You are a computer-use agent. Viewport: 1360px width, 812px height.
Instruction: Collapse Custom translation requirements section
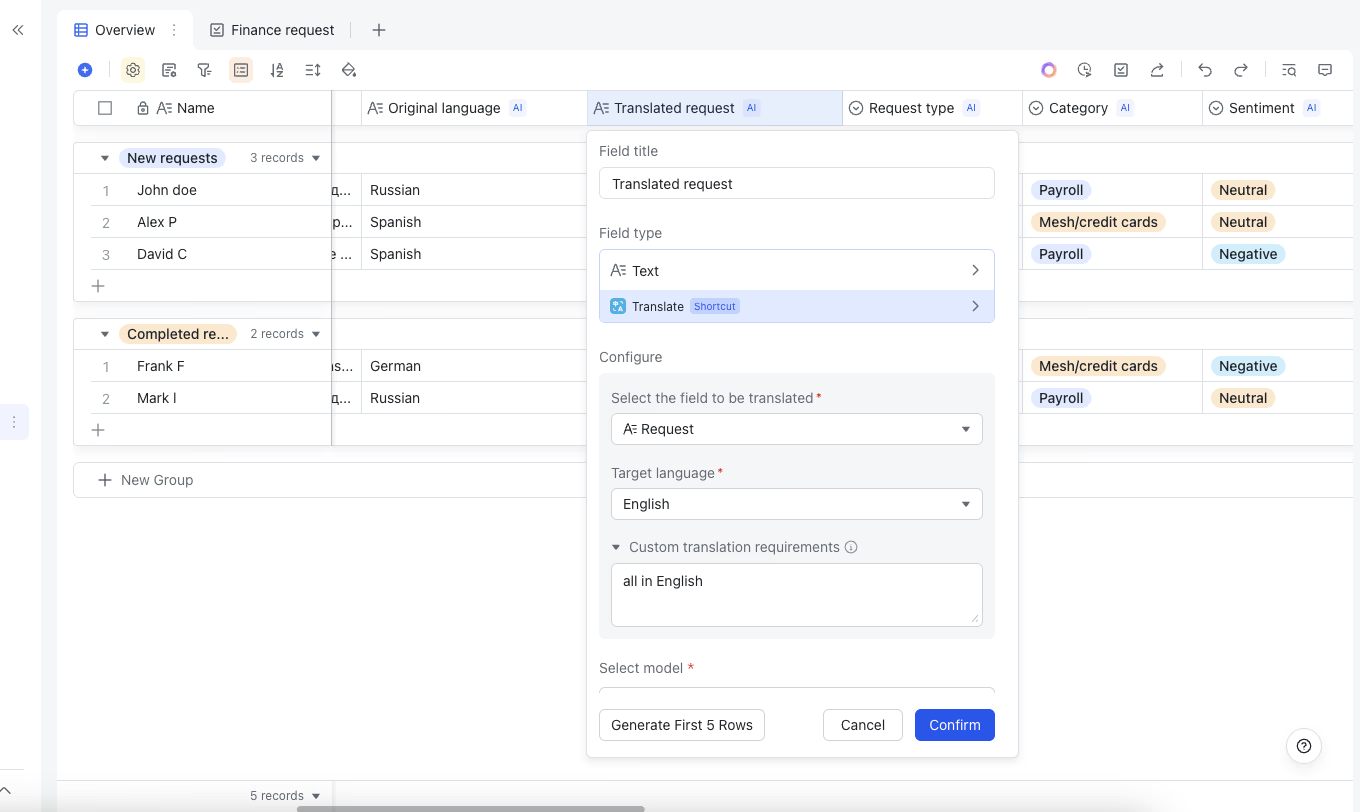(x=616, y=548)
